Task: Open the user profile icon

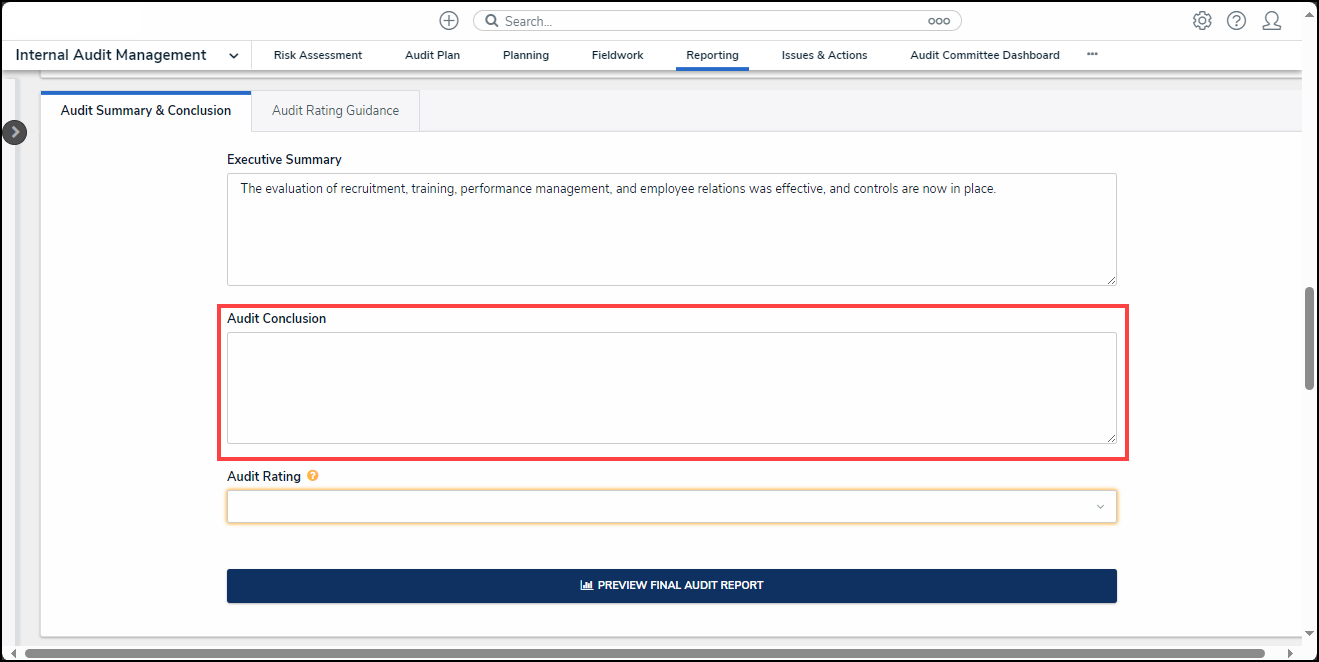Action: click(1271, 21)
